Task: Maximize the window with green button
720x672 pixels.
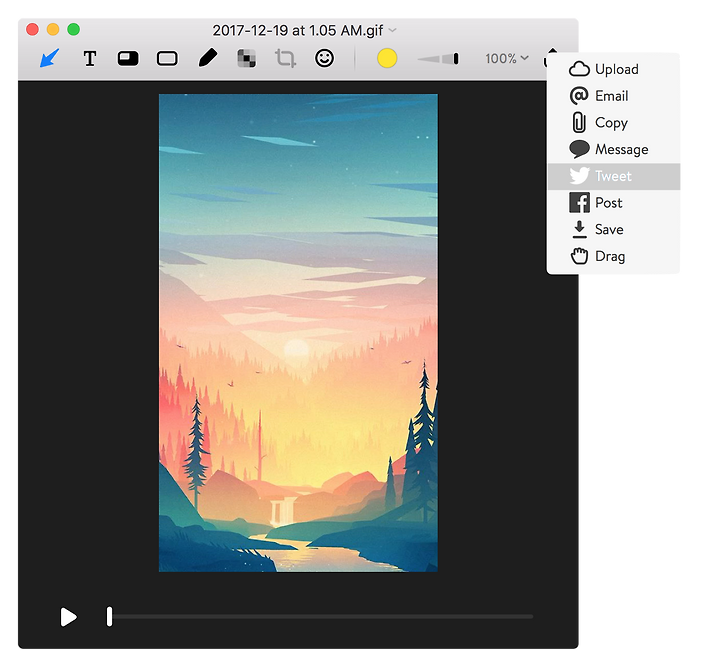Action: (x=73, y=29)
